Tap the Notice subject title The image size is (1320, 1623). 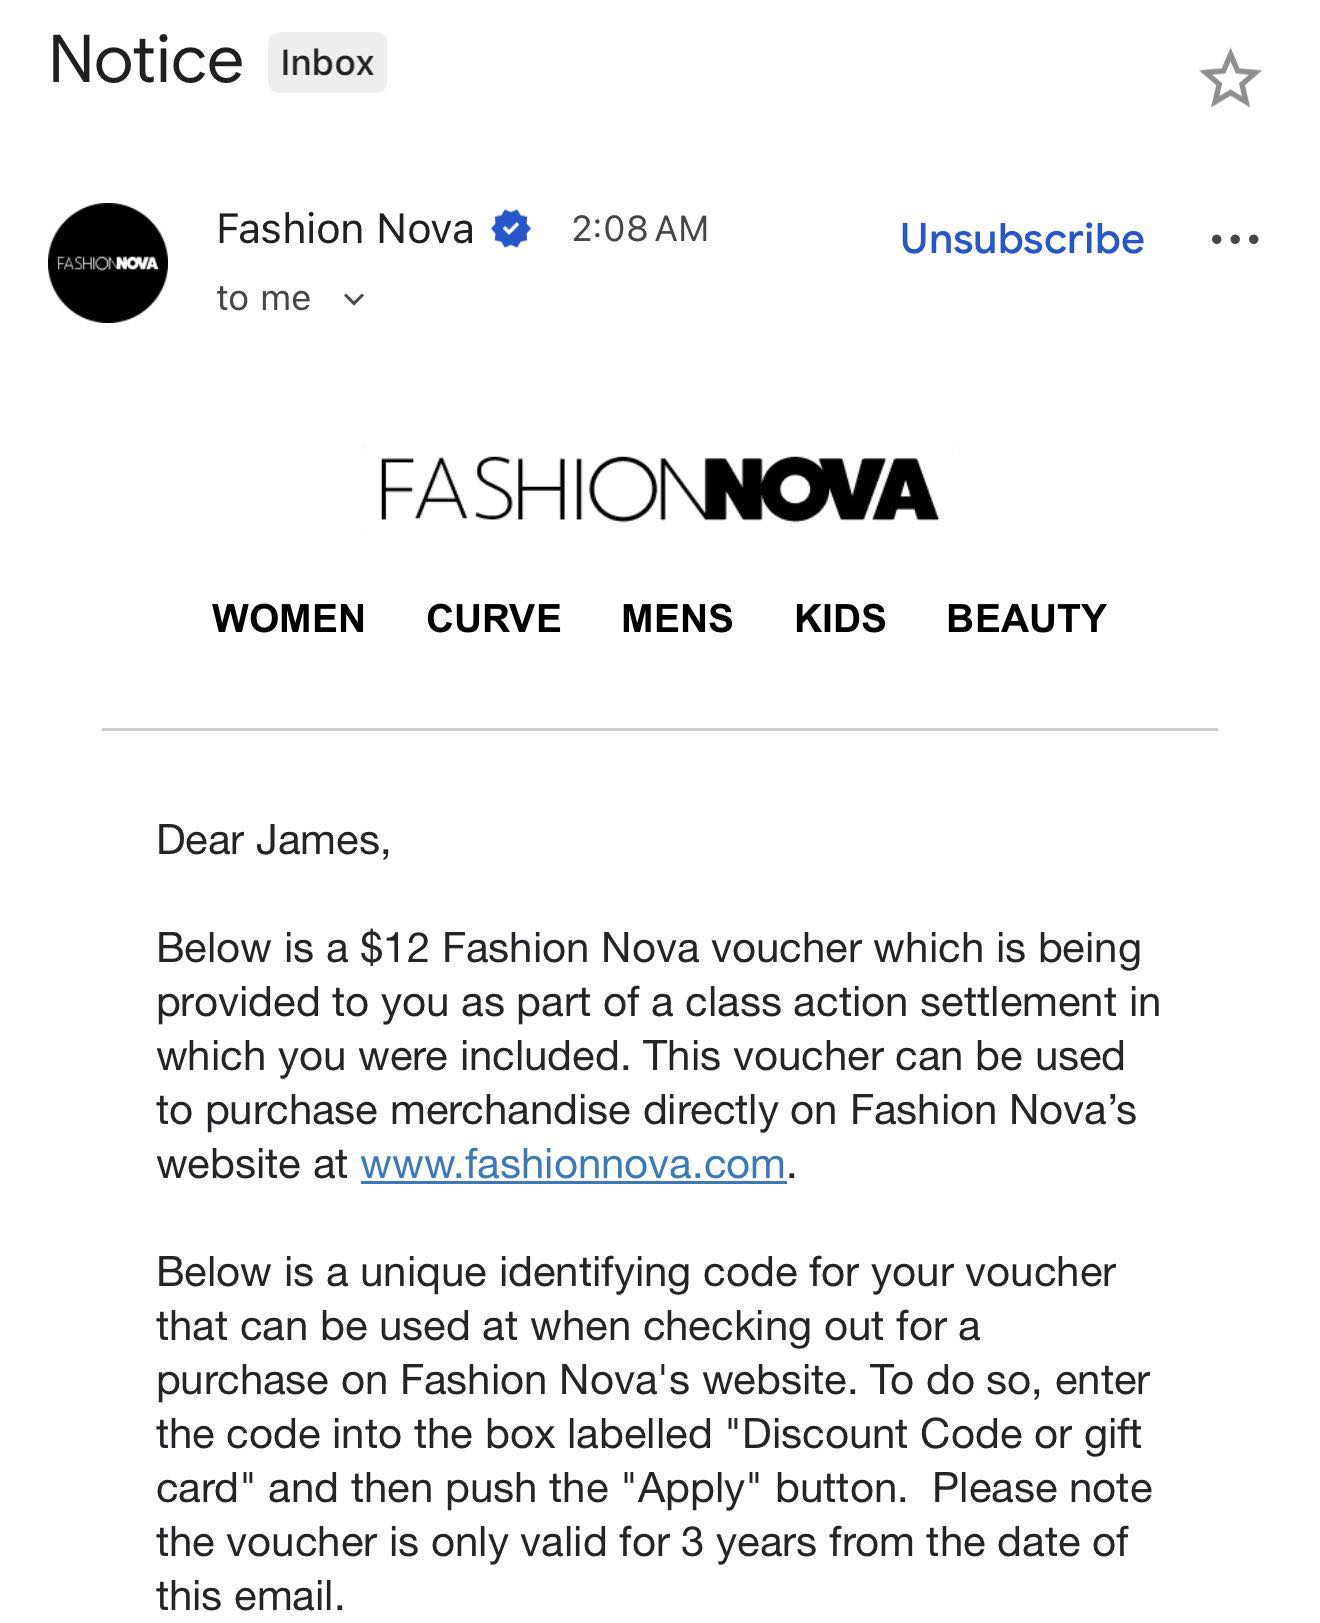pos(146,60)
